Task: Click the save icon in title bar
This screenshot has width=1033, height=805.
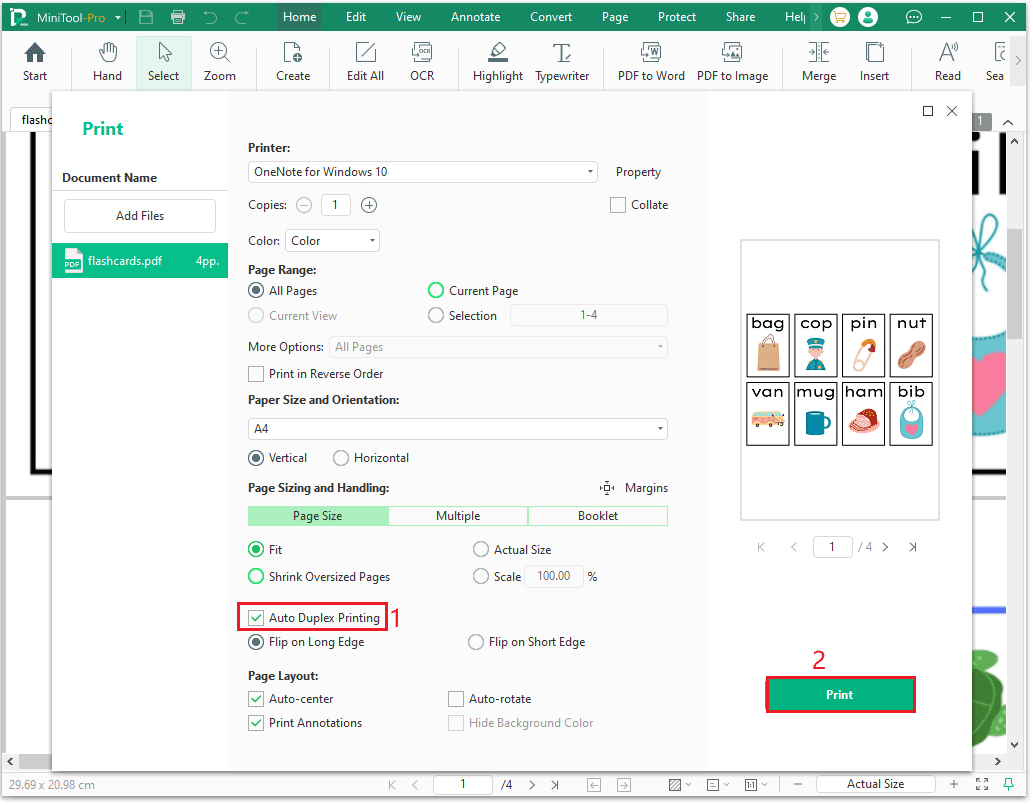Action: pos(146,17)
